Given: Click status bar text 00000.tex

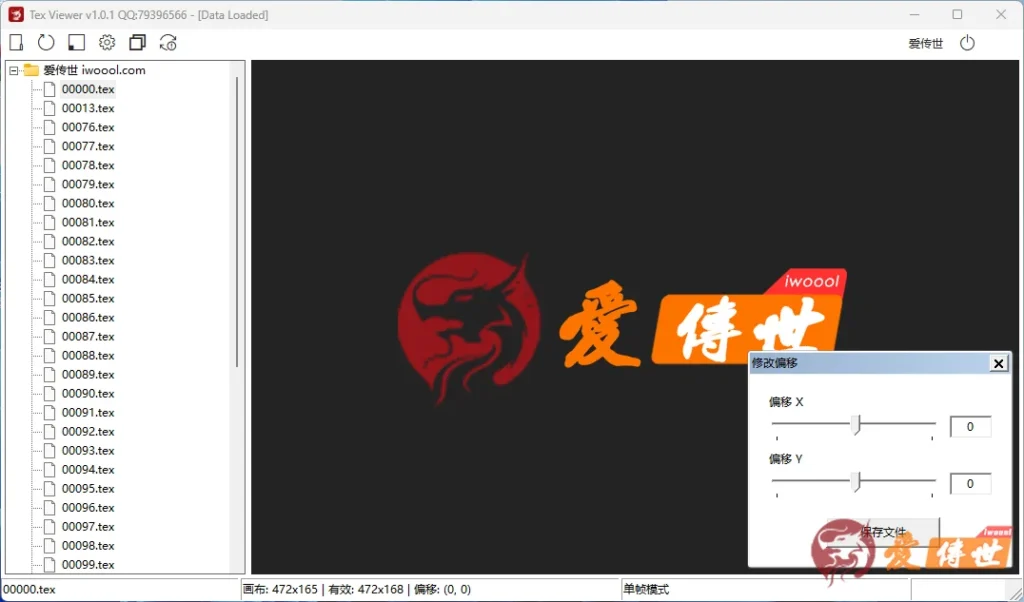Looking at the screenshot, I should pos(29,589).
